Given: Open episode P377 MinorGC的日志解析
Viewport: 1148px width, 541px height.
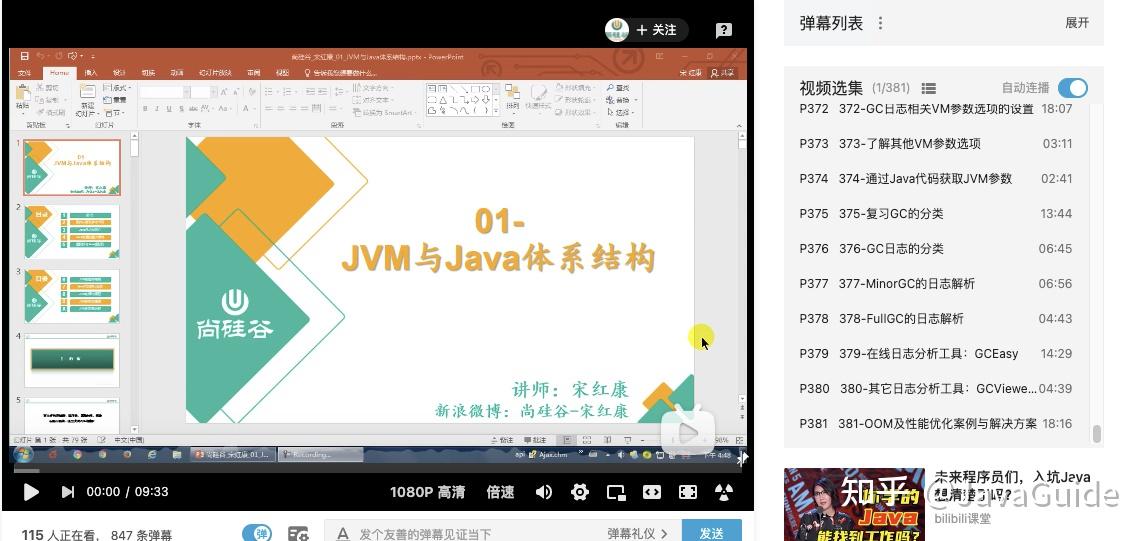Looking at the screenshot, I should coord(936,283).
